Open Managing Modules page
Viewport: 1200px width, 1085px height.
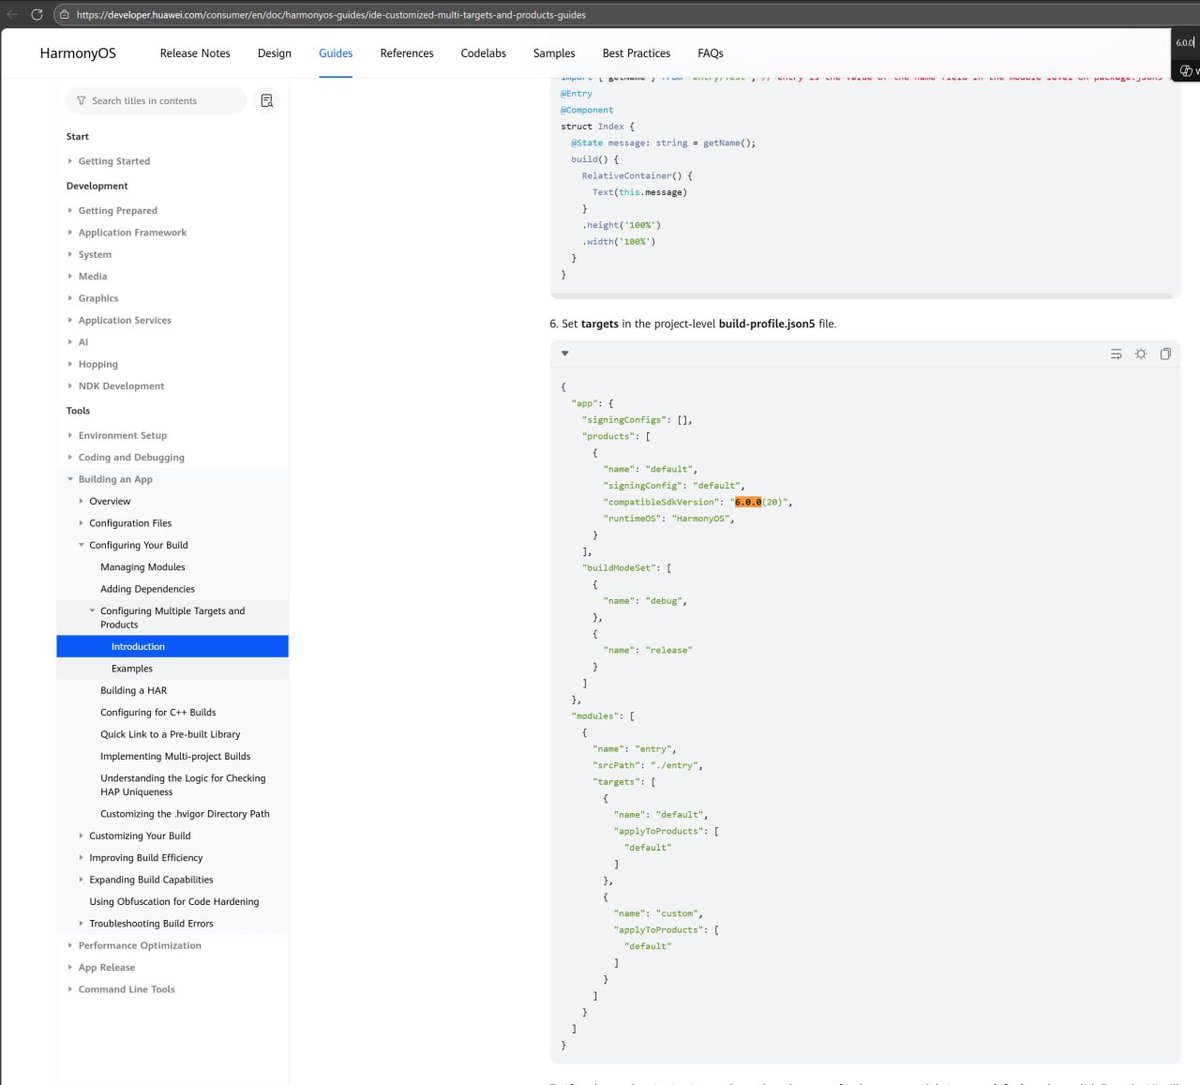pos(143,568)
